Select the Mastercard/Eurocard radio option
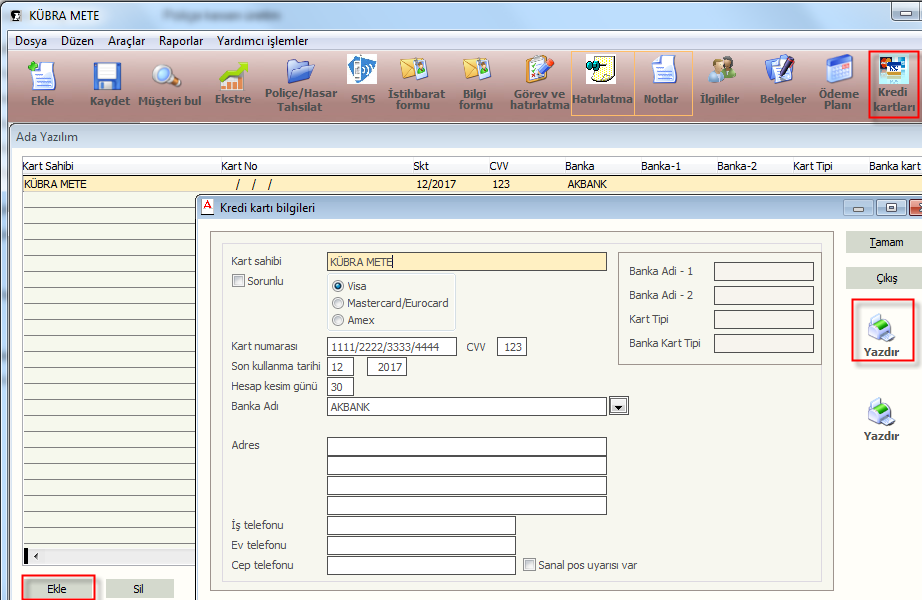This screenshot has width=922, height=600. pos(338,303)
